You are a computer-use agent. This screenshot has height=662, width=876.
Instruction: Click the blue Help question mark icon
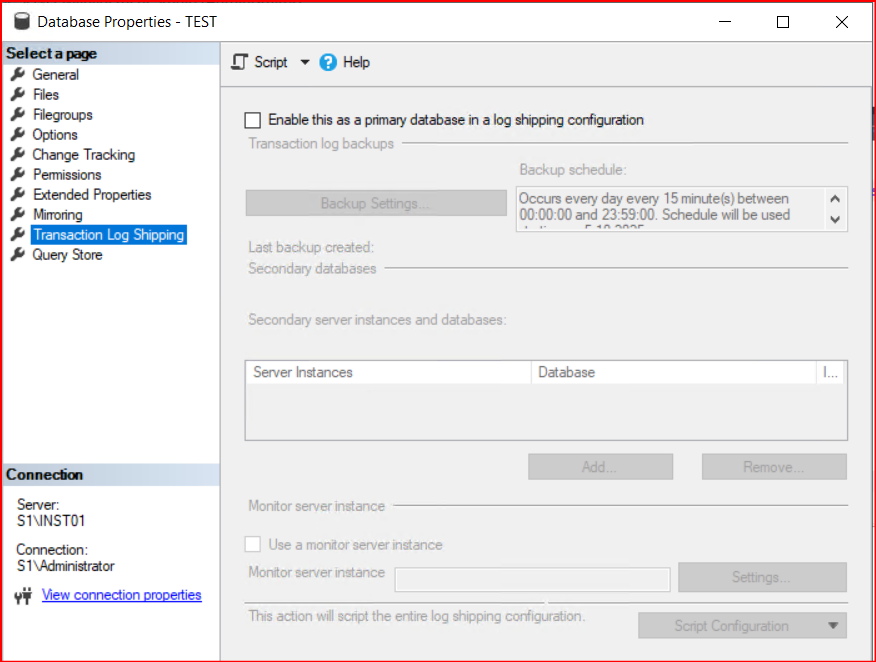(328, 62)
